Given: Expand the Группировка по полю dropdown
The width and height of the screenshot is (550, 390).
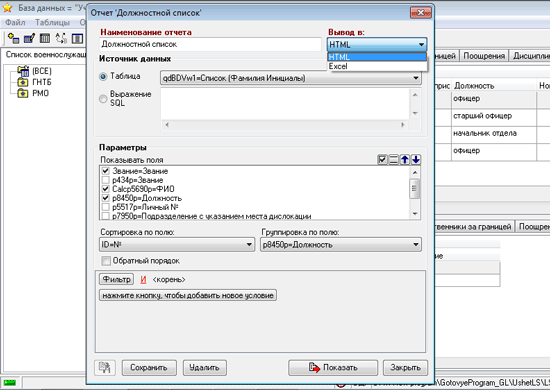Looking at the screenshot, I should (x=341, y=244).
